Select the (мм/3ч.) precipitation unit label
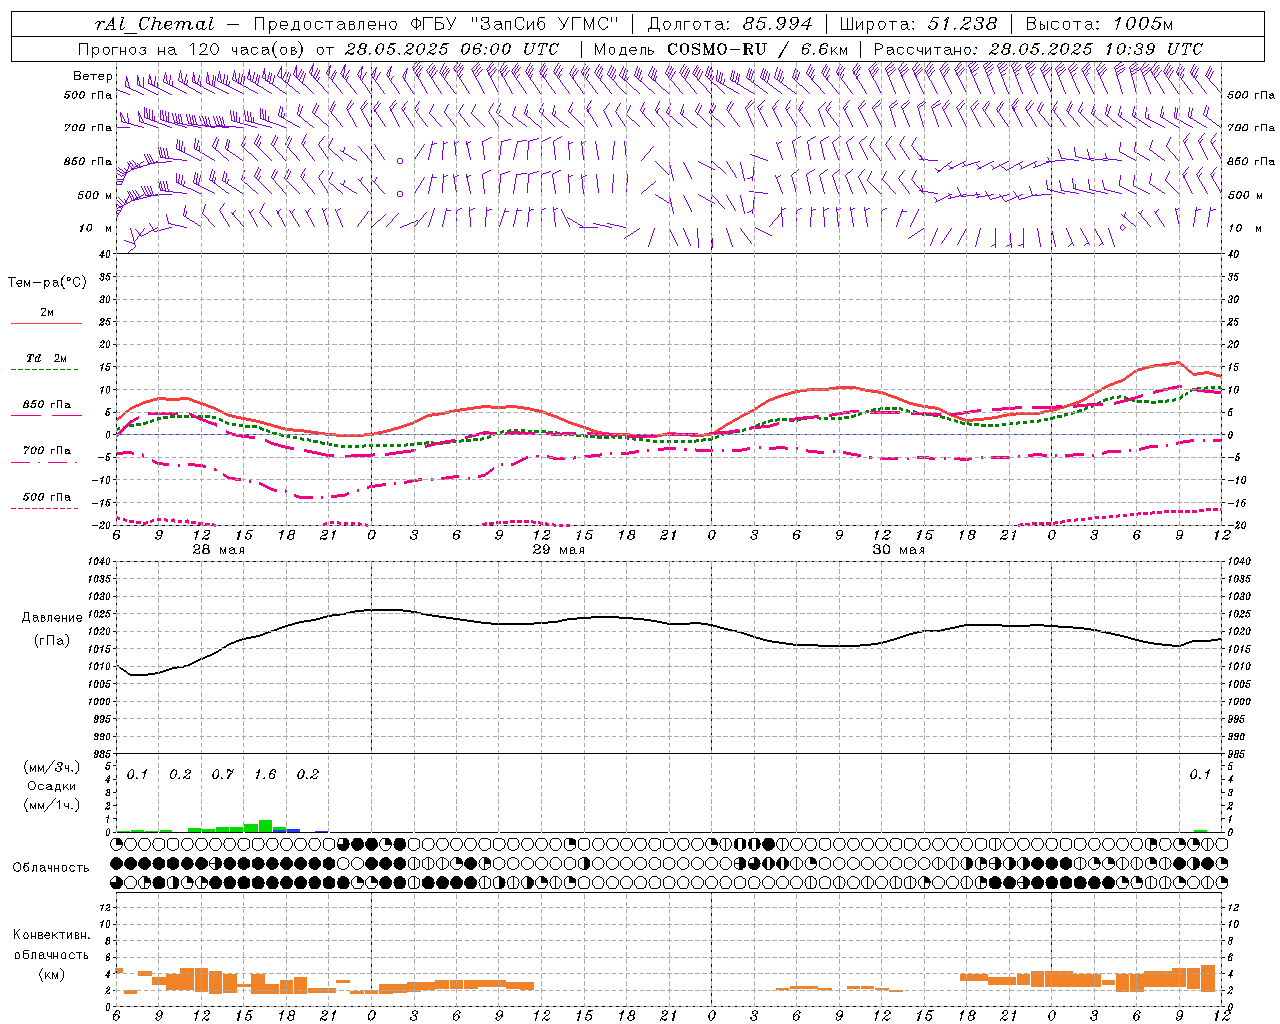Image resolution: width=1280 pixels, height=1024 pixels. pyautogui.click(x=51, y=767)
